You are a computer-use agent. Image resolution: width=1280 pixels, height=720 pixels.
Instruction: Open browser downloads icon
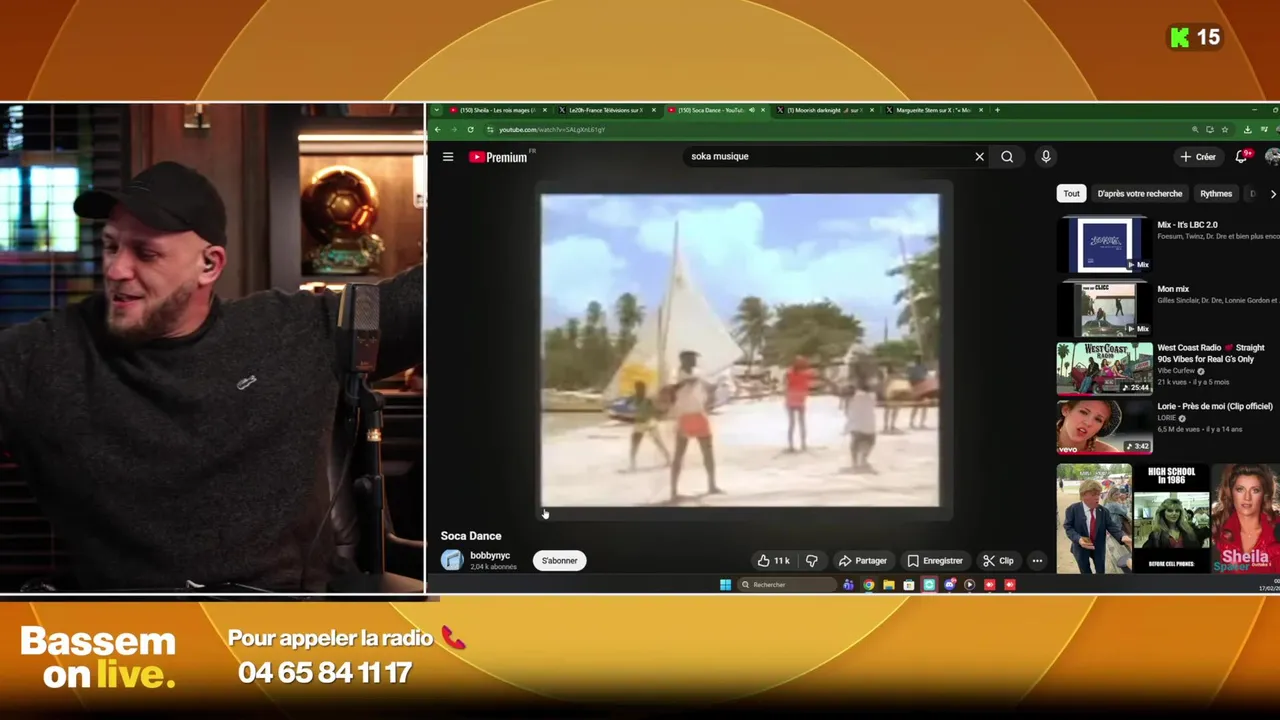click(x=1247, y=130)
